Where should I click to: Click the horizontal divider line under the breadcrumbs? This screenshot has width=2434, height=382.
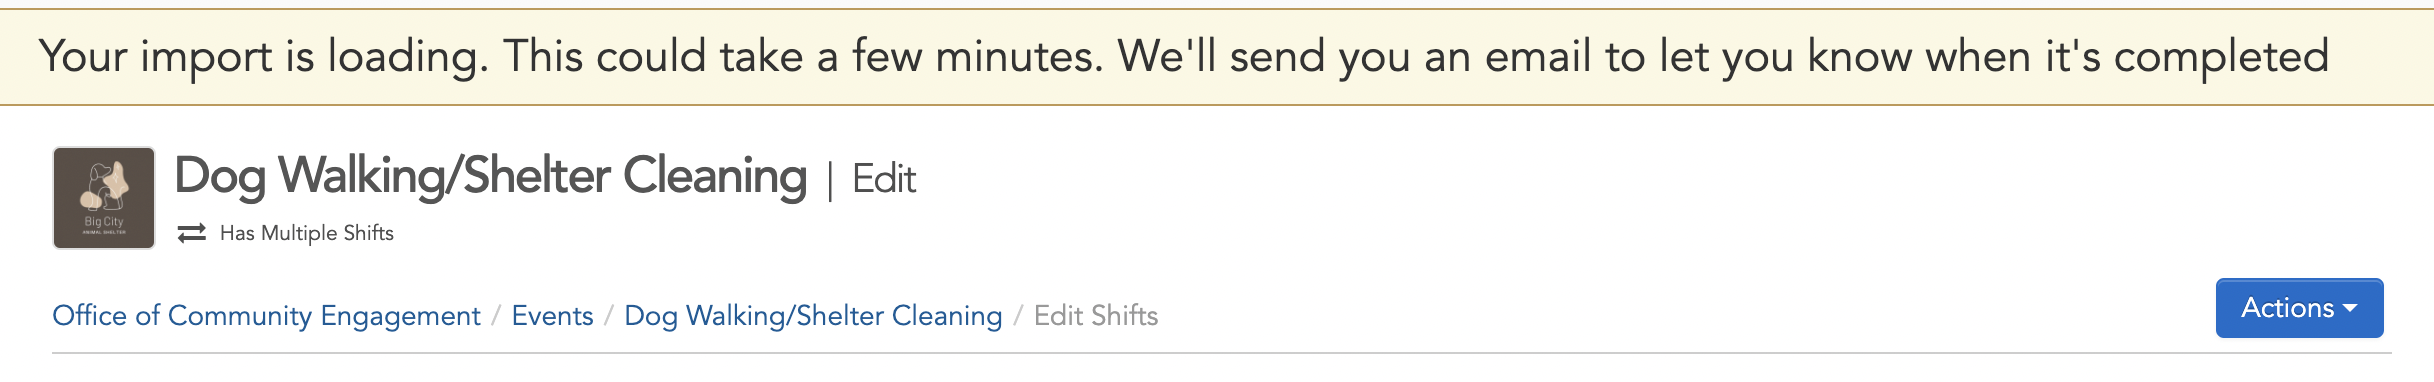(1222, 353)
